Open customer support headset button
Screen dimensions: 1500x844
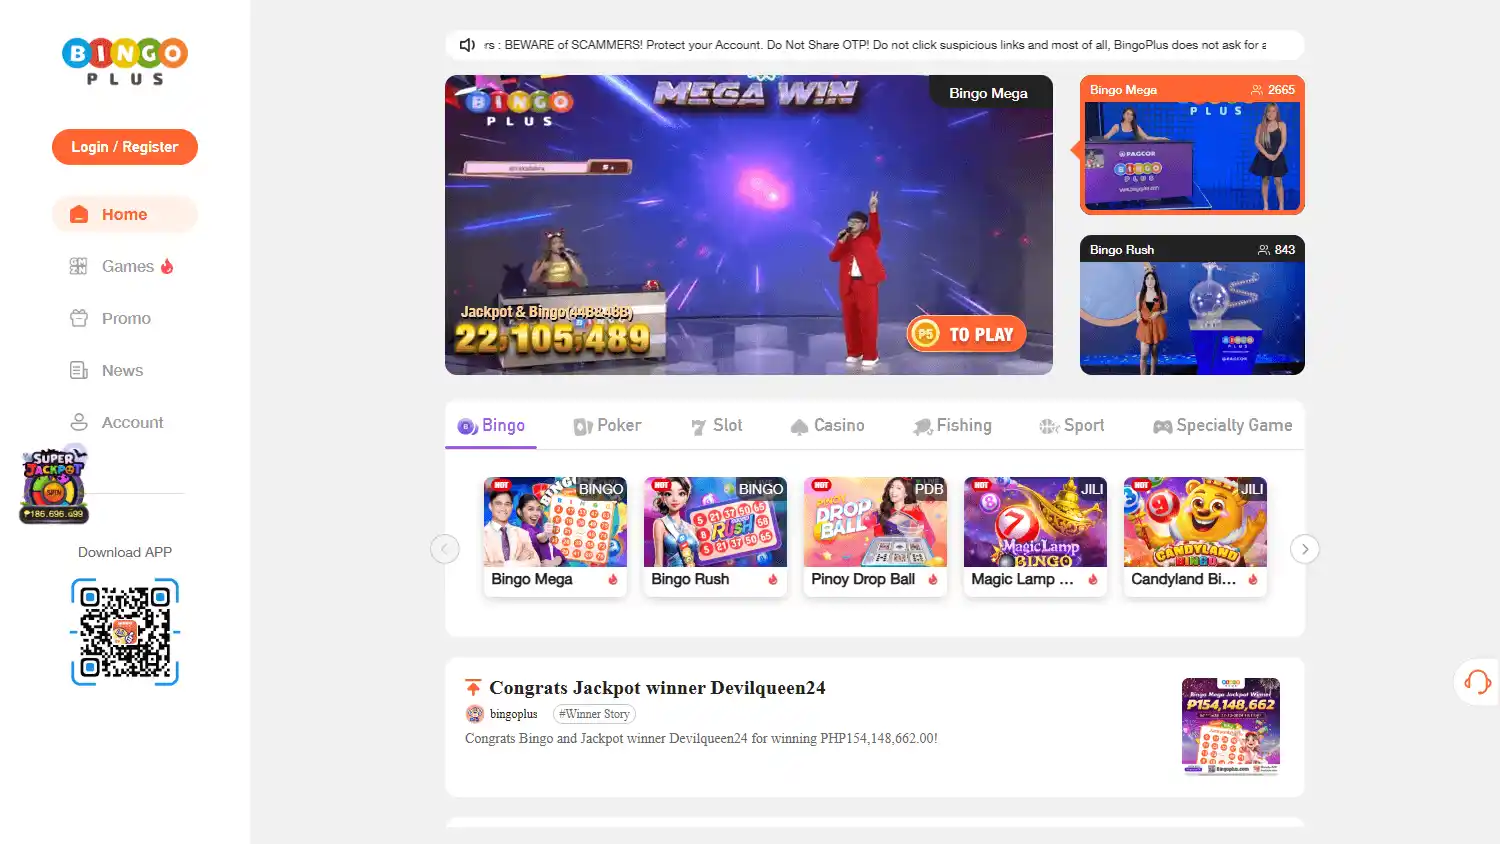tap(1477, 682)
